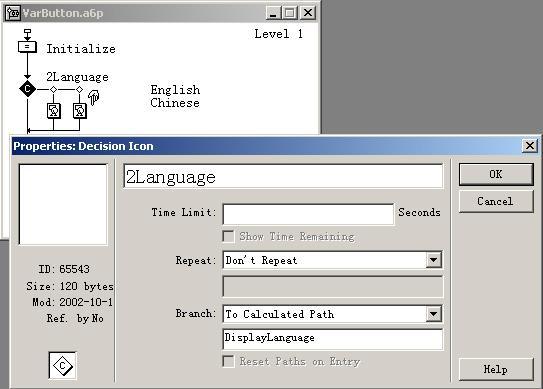
Task: Click the disabled repeat condition field
Action: click(333, 286)
